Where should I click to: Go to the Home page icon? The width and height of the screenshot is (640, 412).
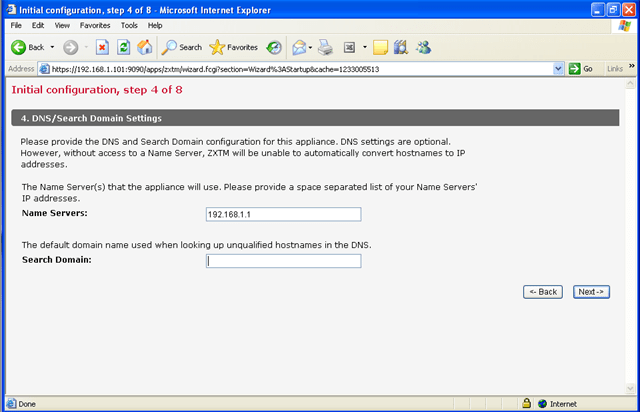(x=144, y=47)
